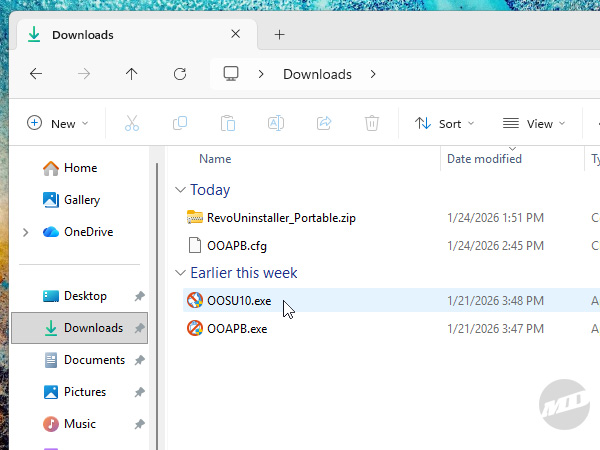Click the Copy icon in toolbar
The image size is (600, 450).
tap(180, 123)
